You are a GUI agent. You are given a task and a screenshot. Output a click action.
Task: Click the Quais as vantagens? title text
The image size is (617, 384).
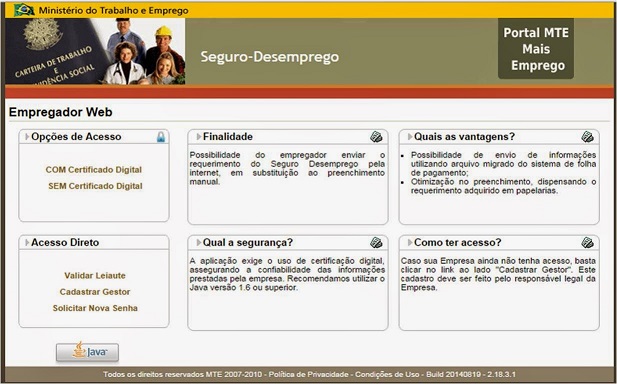click(x=464, y=137)
